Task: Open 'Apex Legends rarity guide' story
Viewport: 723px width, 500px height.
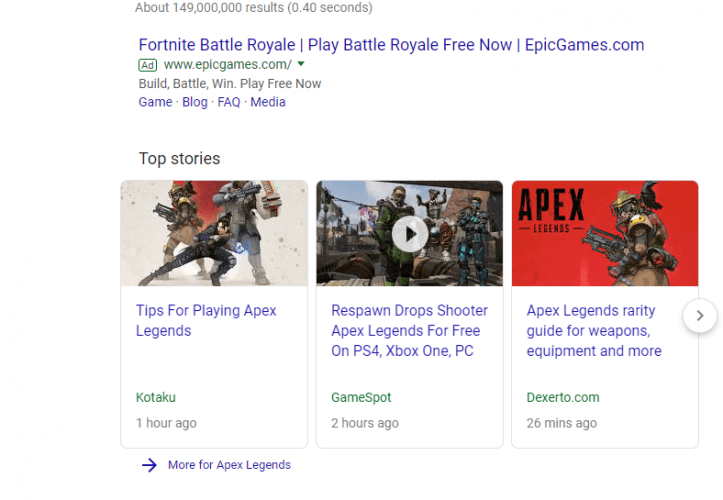Action: (x=594, y=331)
